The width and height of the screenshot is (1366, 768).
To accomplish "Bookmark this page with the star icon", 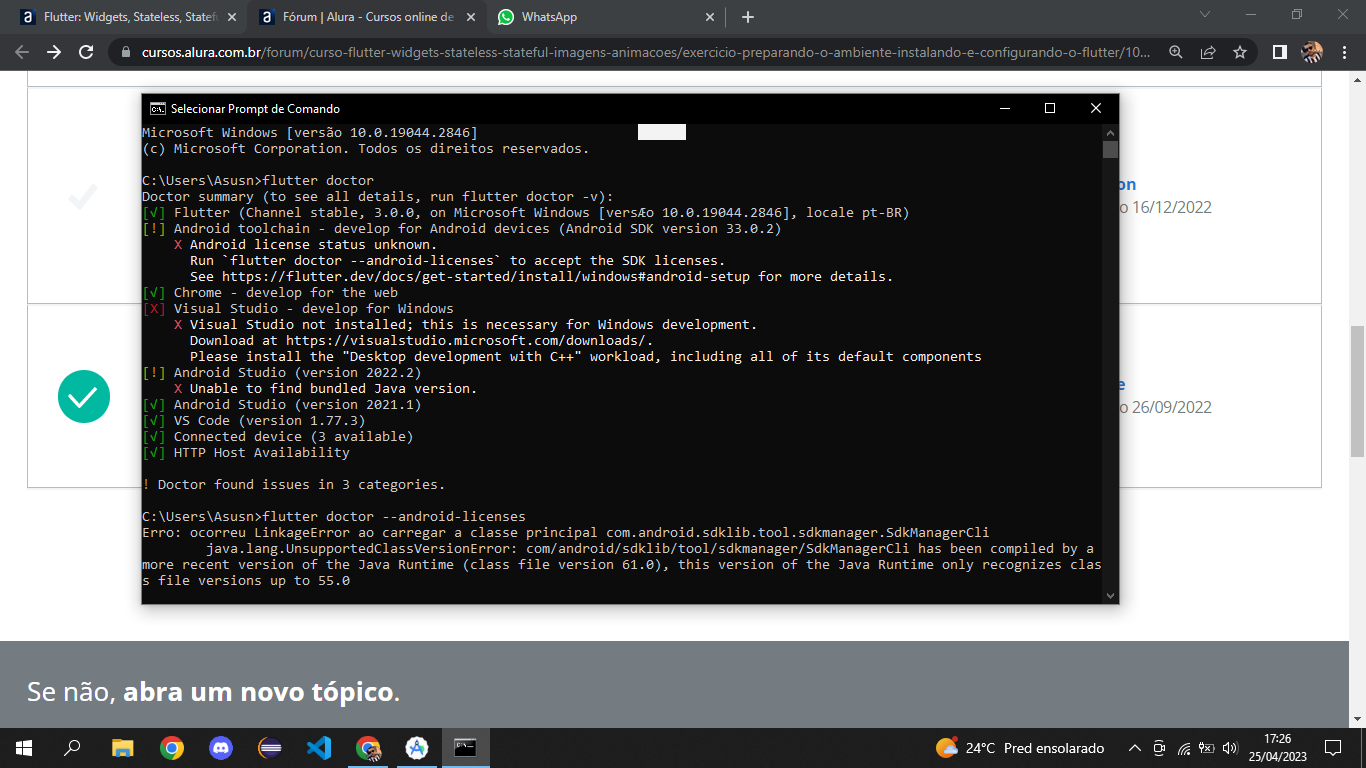I will [x=1240, y=52].
